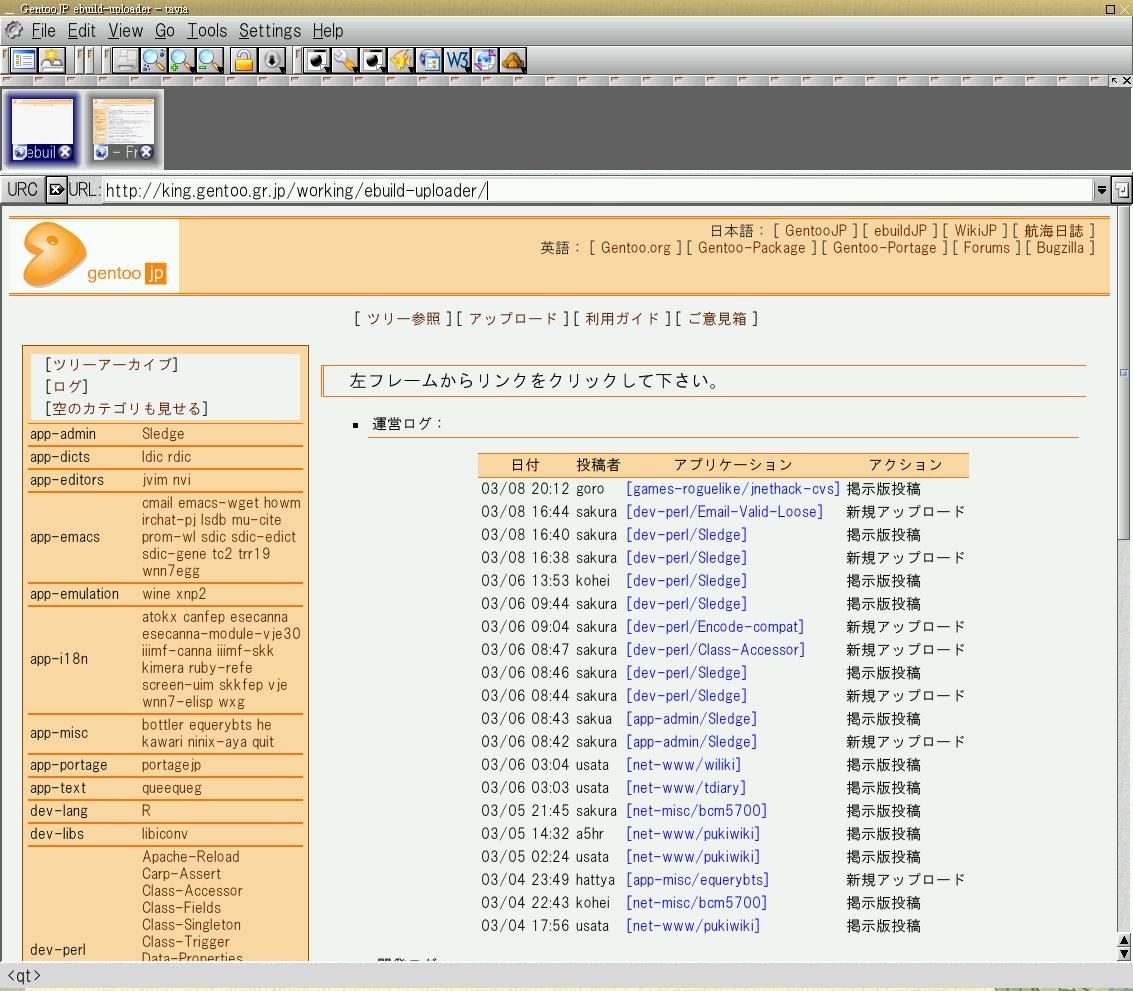Viewport: 1133px width, 991px height.
Task: Open the Tools menu
Action: pyautogui.click(x=207, y=30)
